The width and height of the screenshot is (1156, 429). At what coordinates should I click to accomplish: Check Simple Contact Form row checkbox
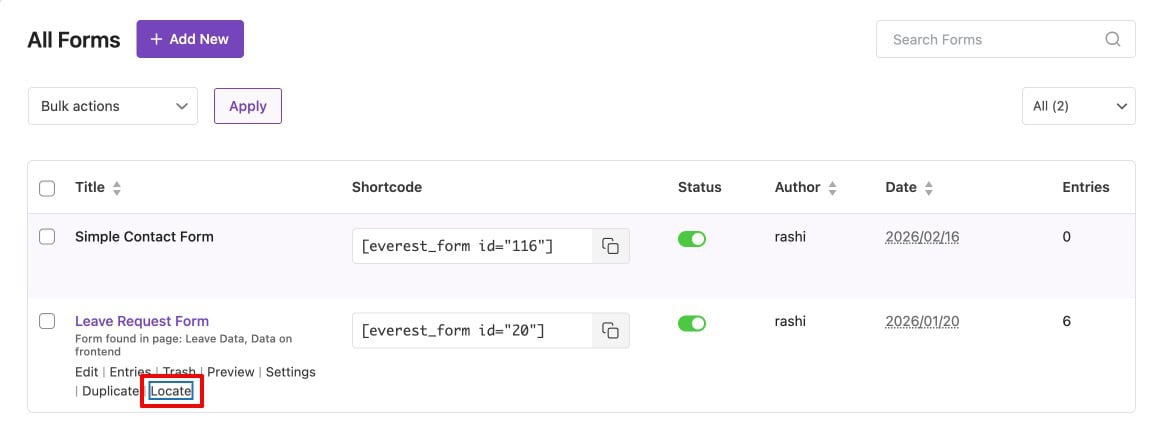tap(47, 237)
